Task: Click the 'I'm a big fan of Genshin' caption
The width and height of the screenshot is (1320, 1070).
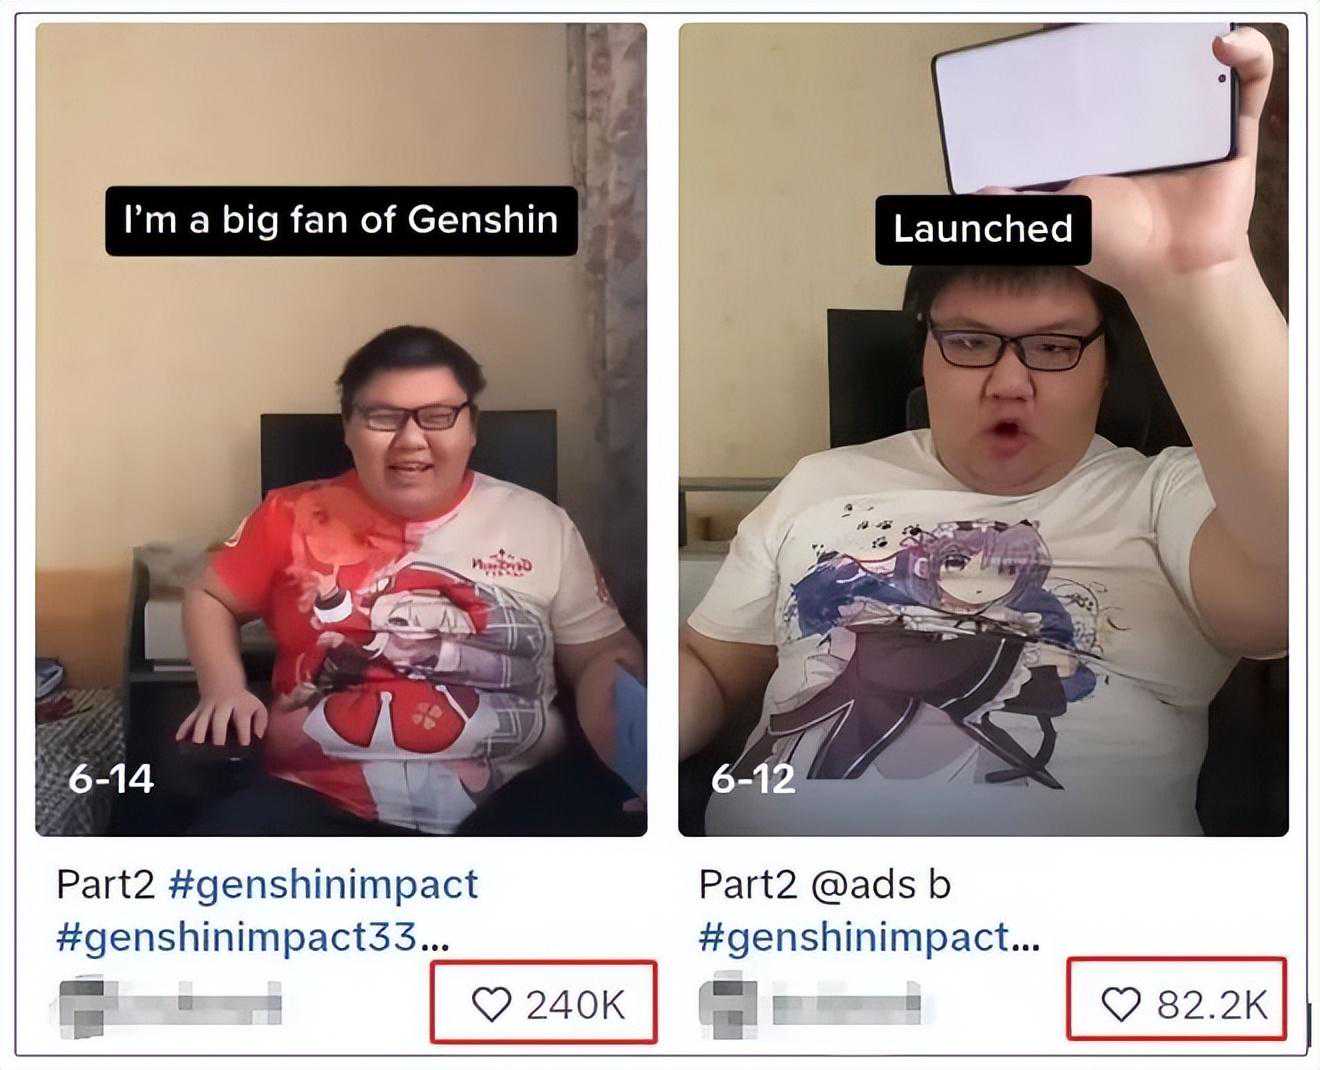Action: (341, 220)
